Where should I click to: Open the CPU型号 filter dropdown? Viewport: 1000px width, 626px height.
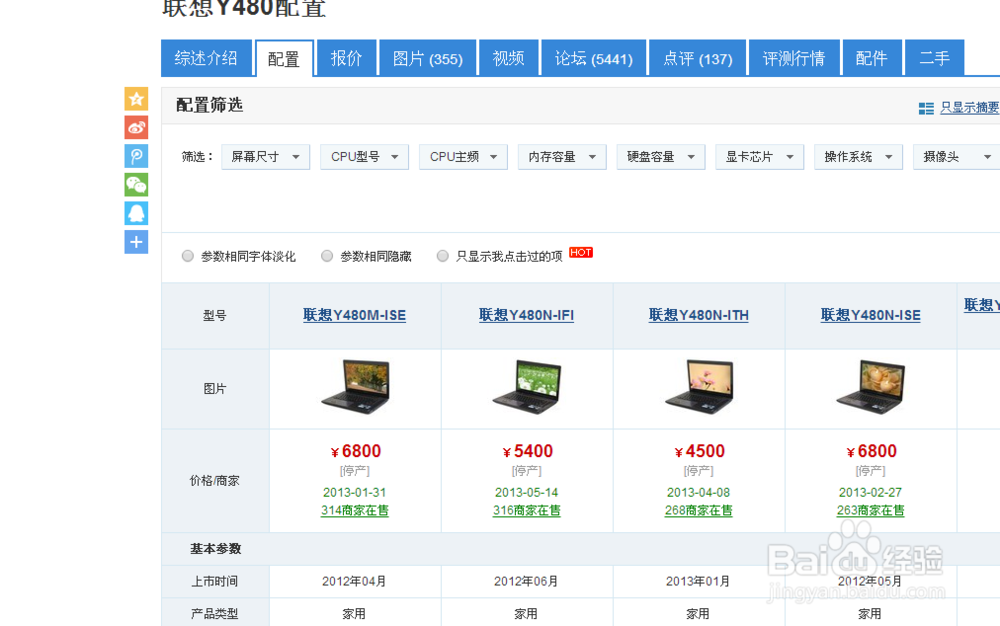click(x=364, y=157)
